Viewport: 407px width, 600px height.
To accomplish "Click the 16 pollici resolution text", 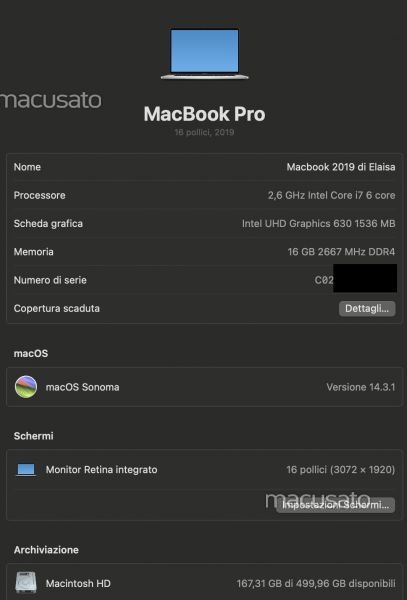I will click(x=340, y=470).
